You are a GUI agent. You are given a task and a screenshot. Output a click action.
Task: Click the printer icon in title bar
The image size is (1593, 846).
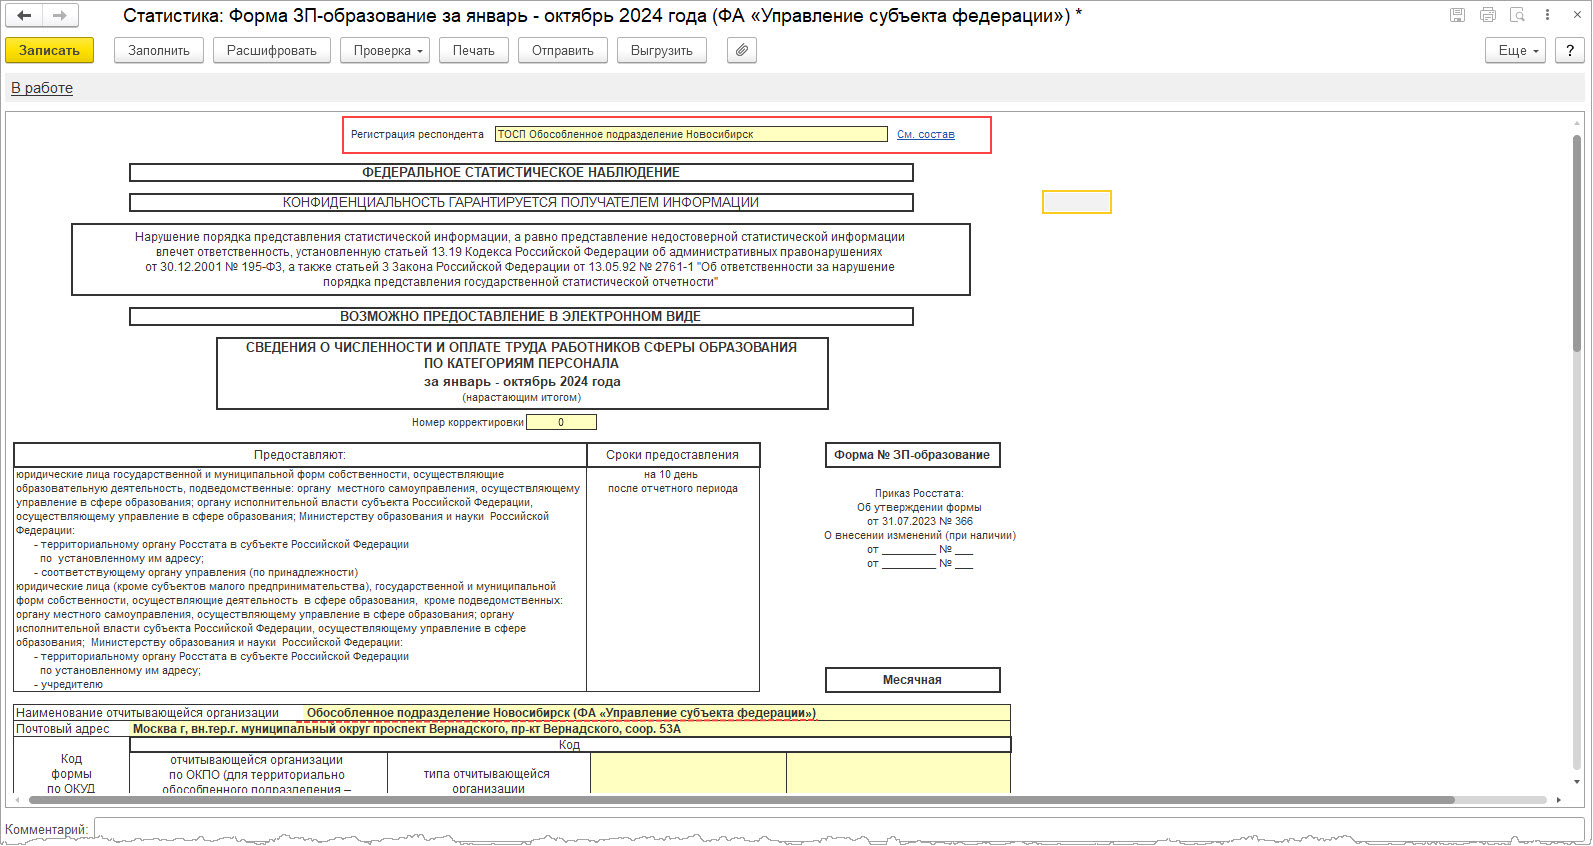coord(1488,15)
